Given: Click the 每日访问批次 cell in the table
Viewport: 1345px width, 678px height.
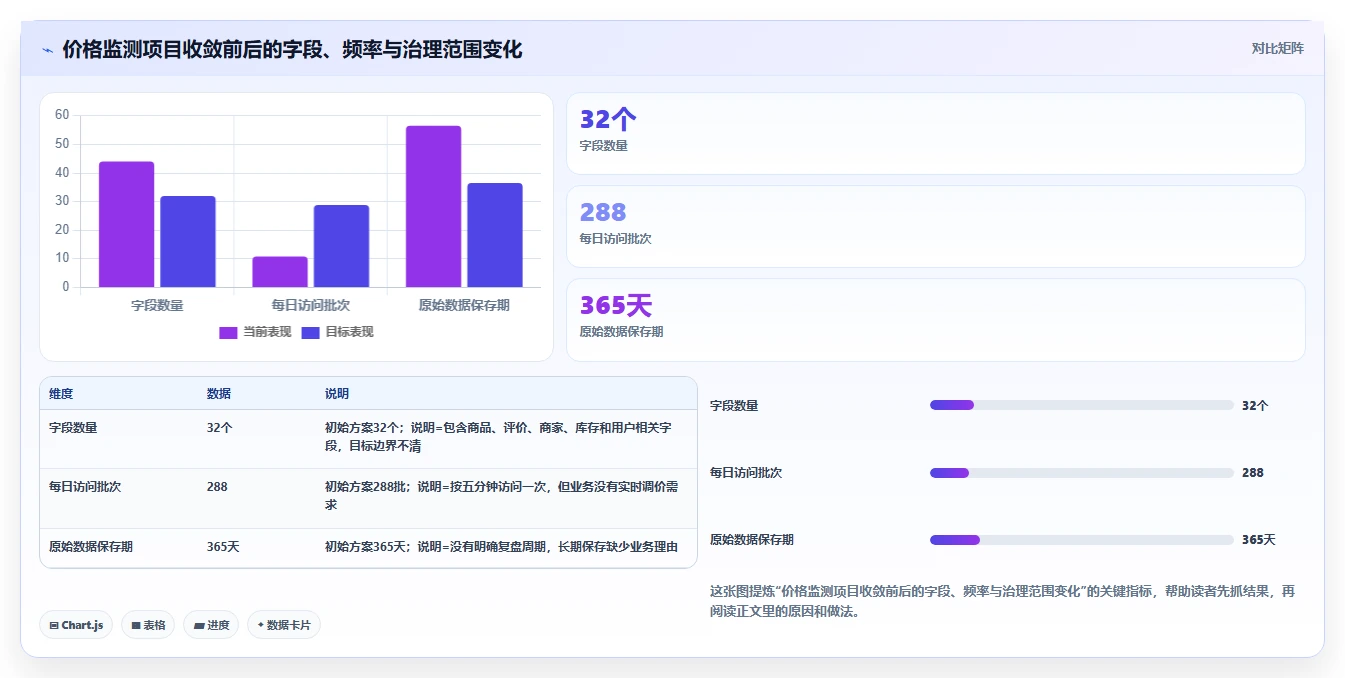Looking at the screenshot, I should (x=85, y=486).
